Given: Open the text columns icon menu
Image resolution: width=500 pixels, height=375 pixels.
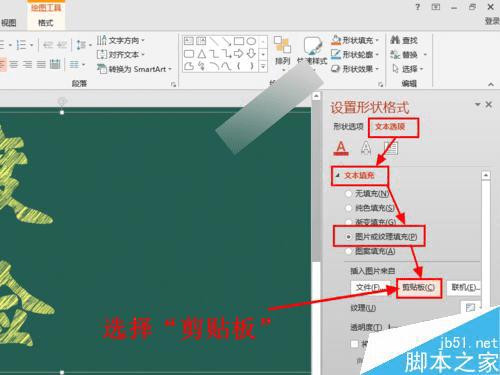Looking at the screenshot, I should point(77,64).
